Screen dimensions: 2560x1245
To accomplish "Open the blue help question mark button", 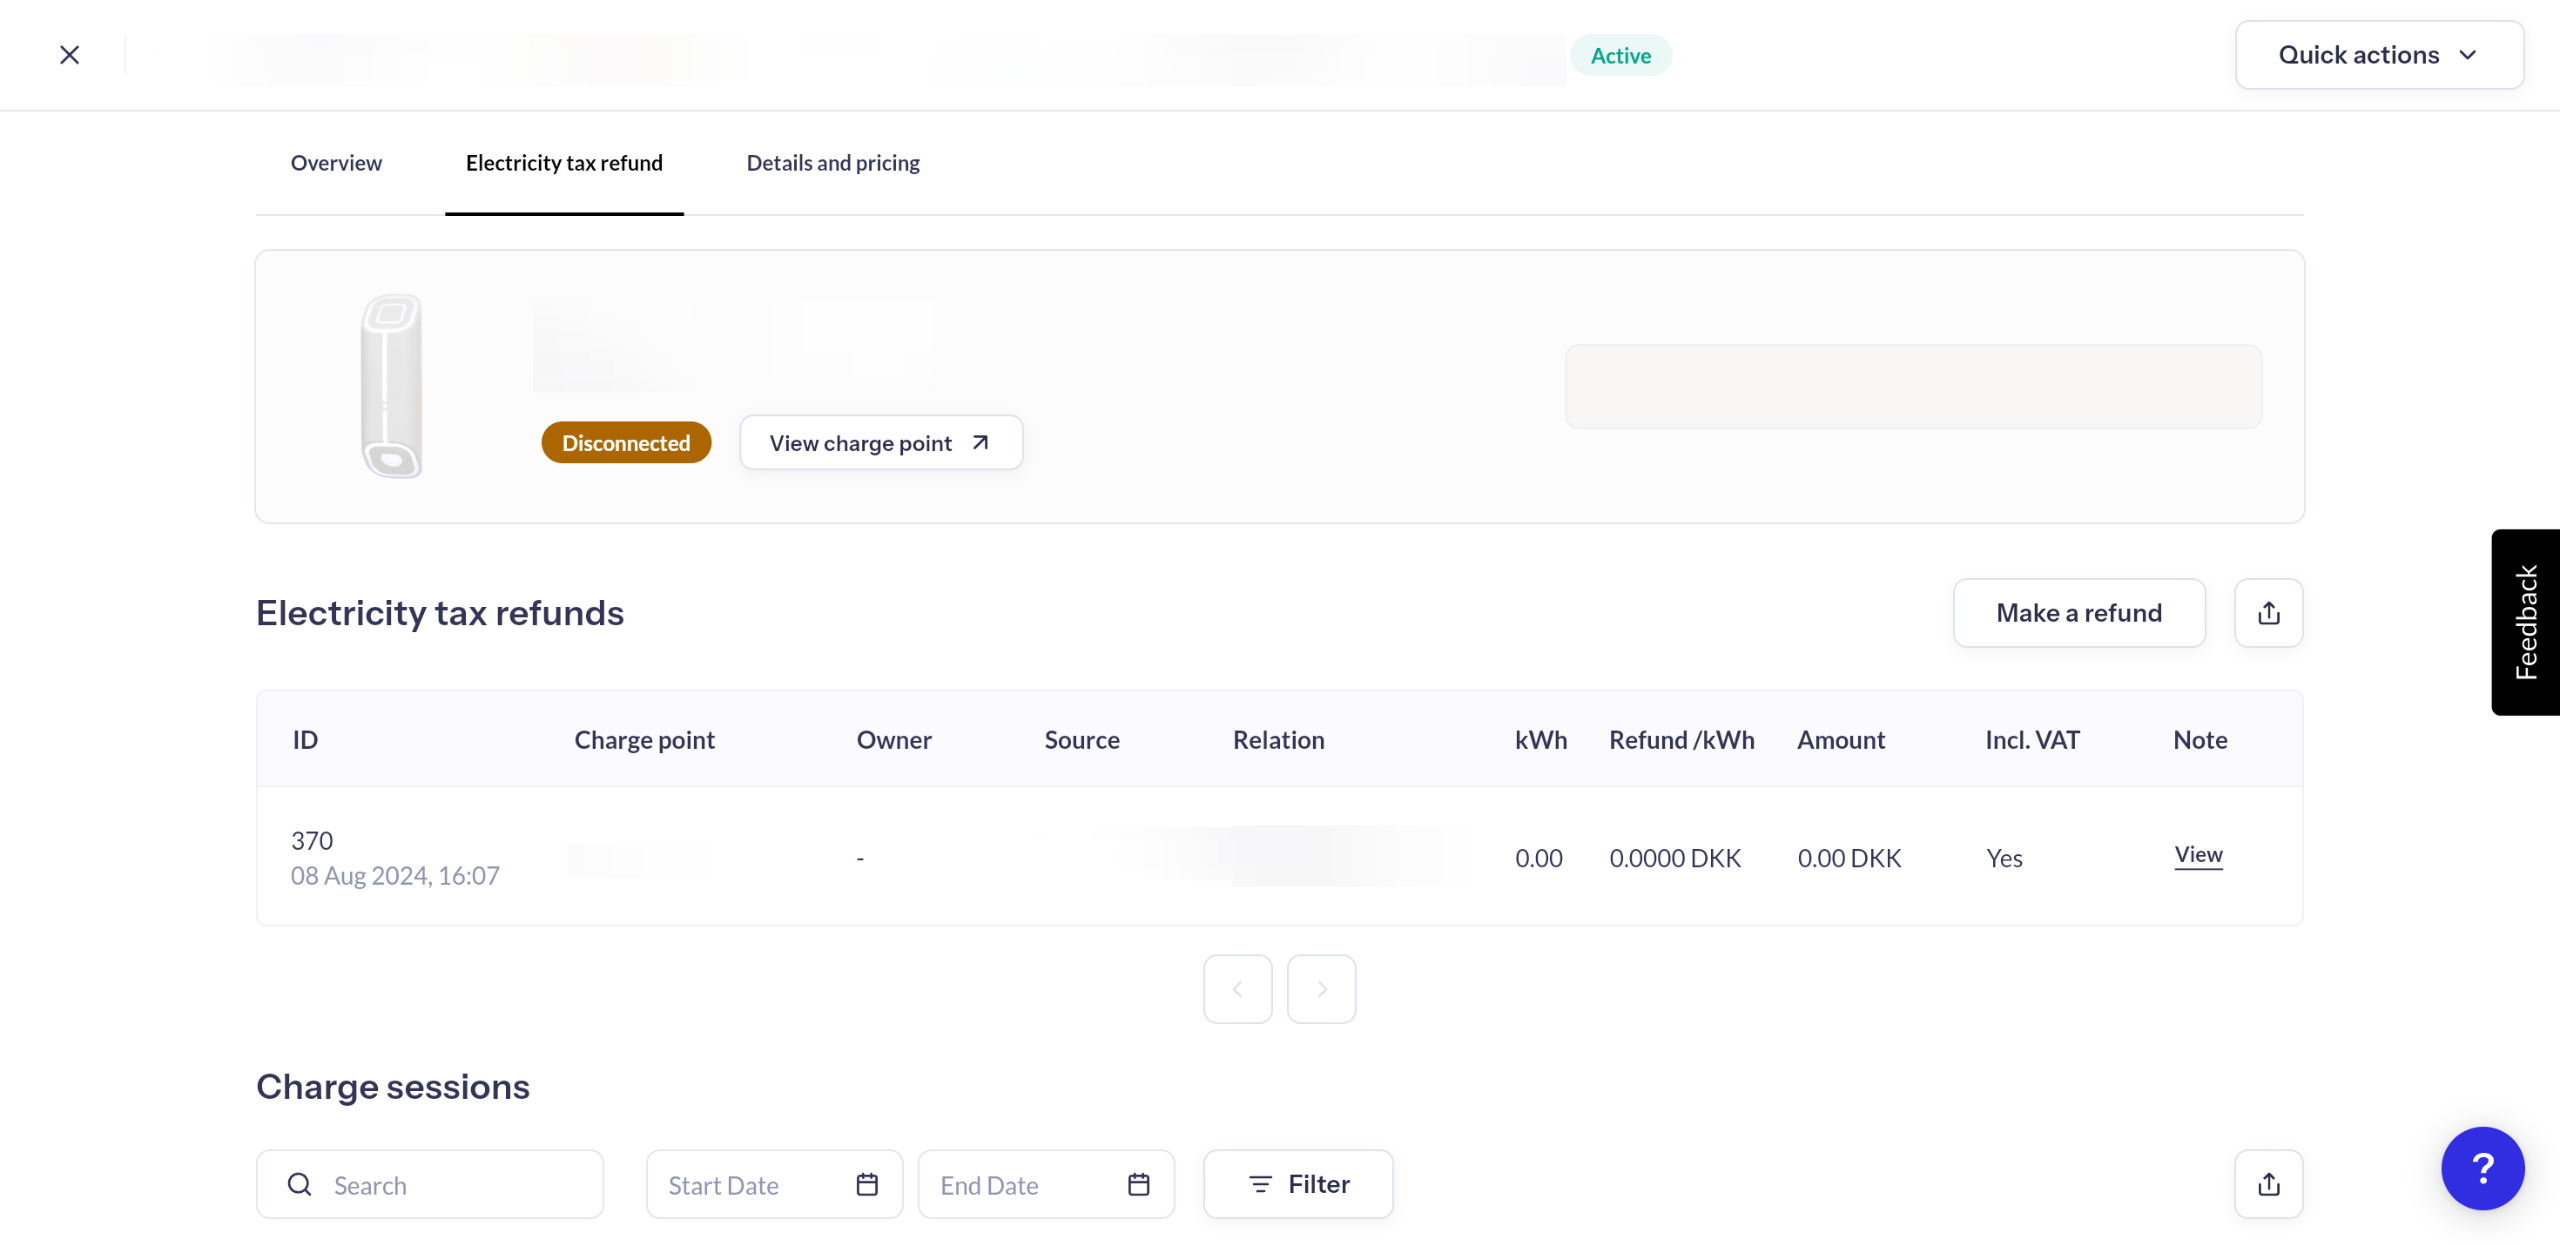I will tap(2482, 1168).
